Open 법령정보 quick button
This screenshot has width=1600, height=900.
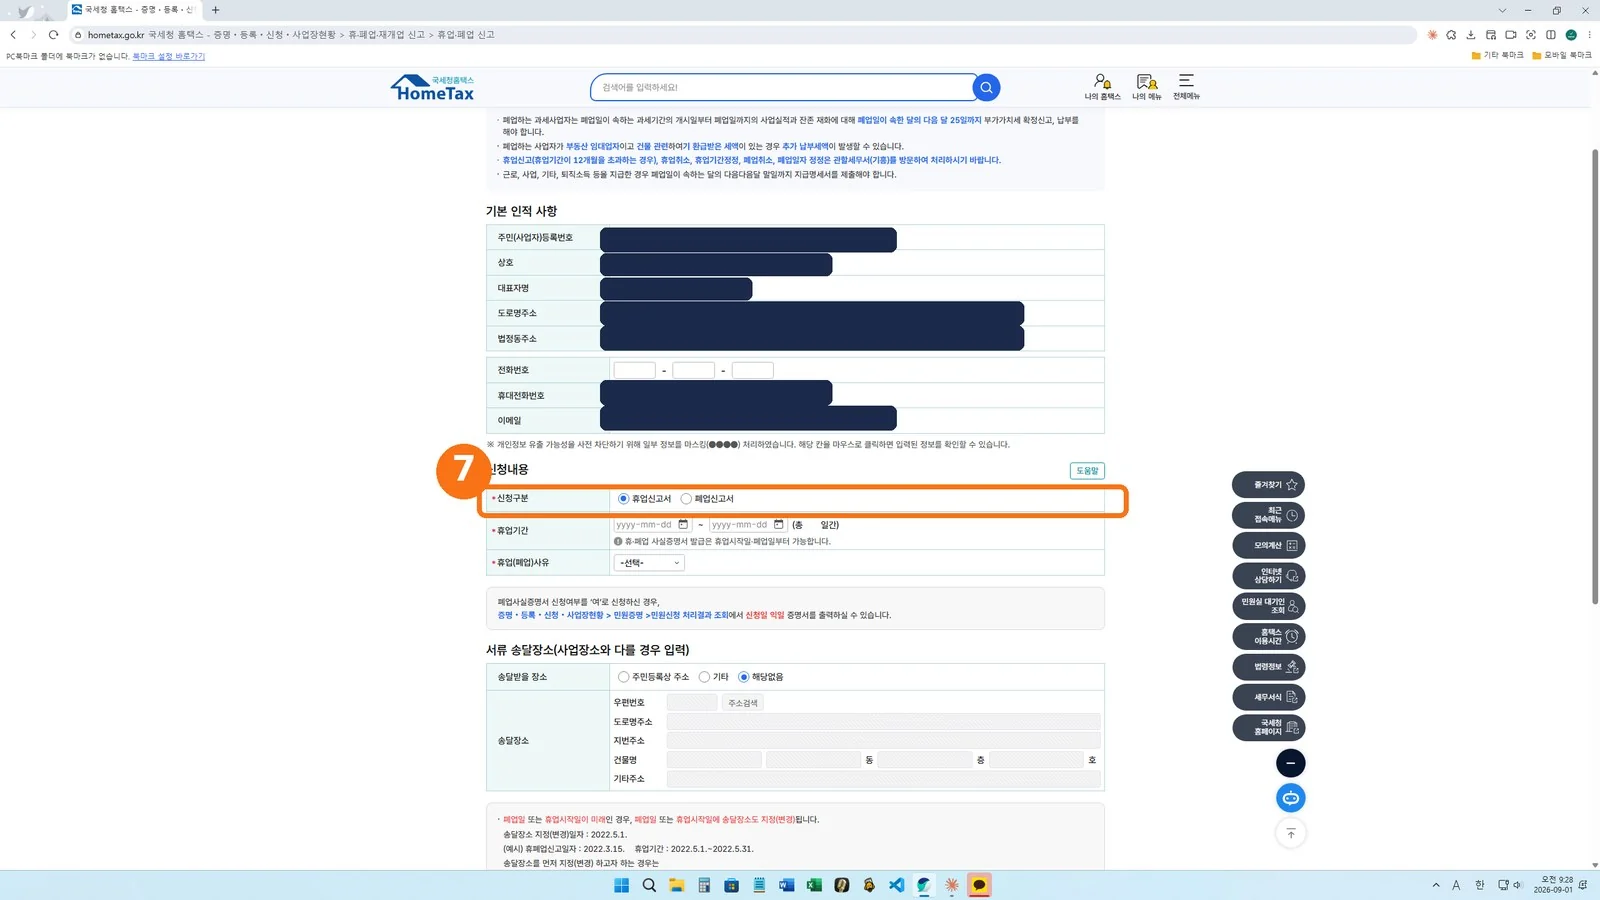pos(1268,667)
